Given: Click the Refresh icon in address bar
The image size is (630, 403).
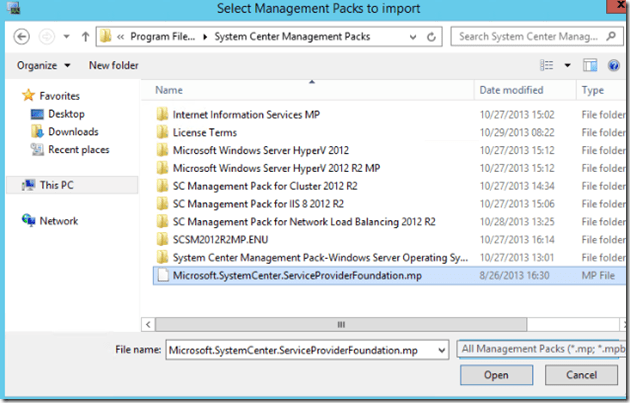Looking at the screenshot, I should click(432, 37).
